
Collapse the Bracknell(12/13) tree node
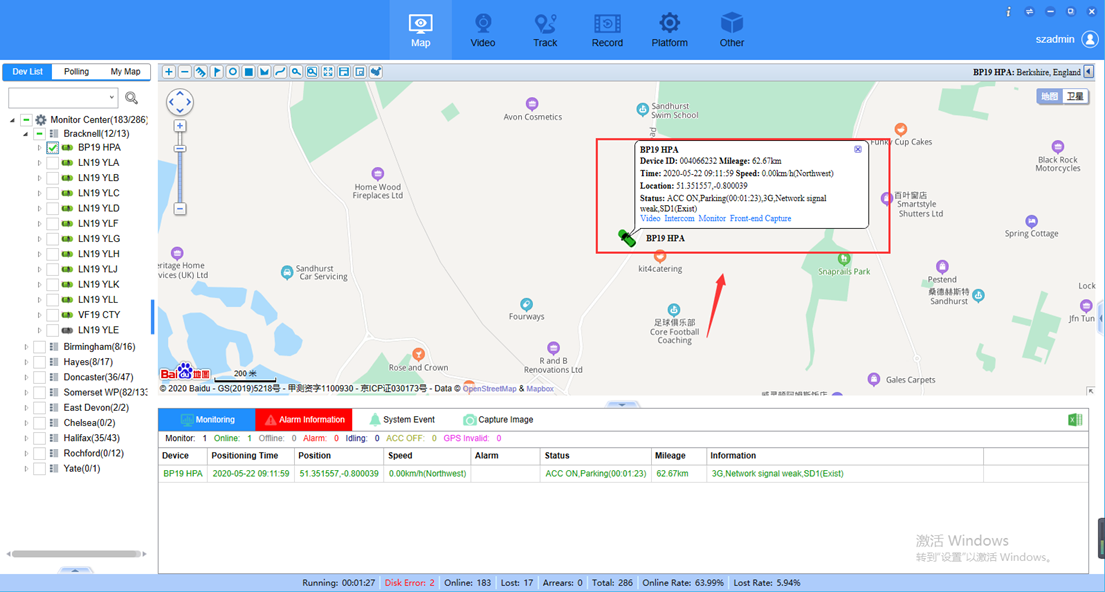[x=26, y=134]
